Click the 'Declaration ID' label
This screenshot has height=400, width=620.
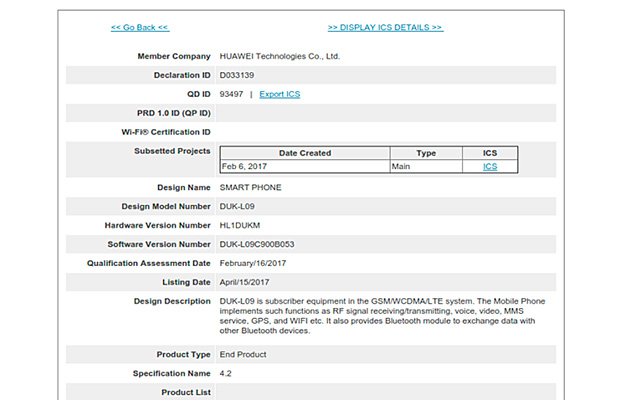pyautogui.click(x=182, y=75)
